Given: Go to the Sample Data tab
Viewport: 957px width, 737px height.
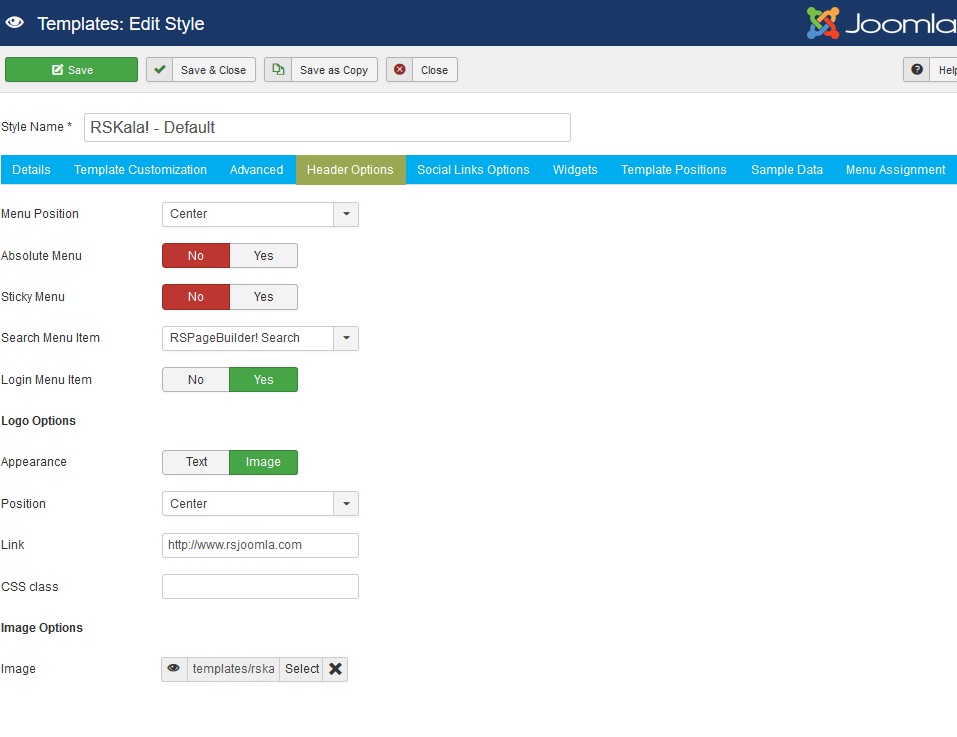Looking at the screenshot, I should 787,170.
